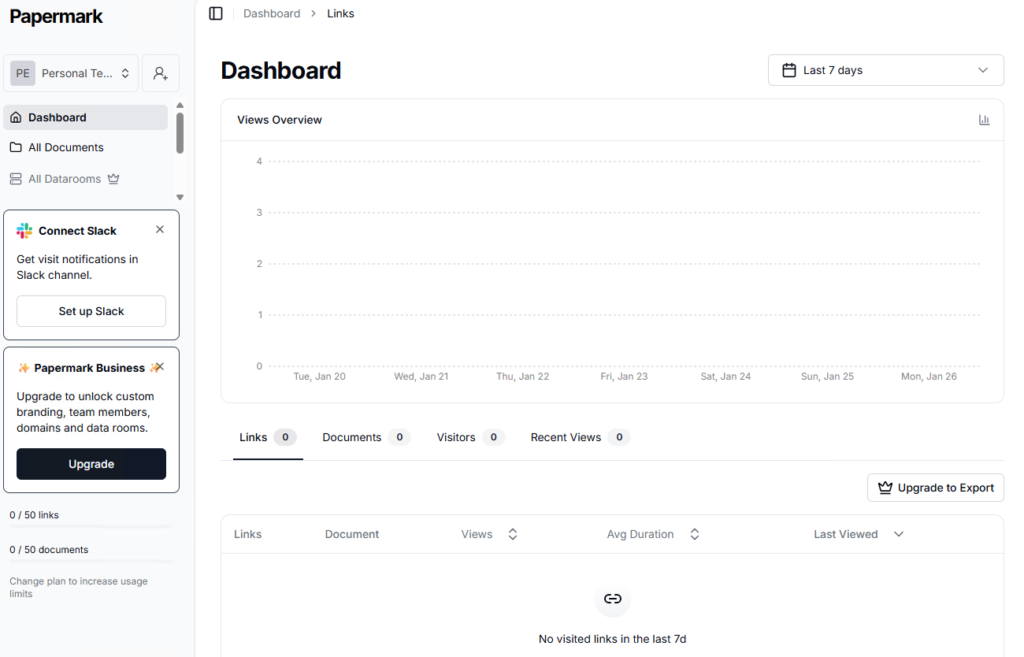Image resolution: width=1024 pixels, height=657 pixels.
Task: Click the Slack logo icon
Action: click(x=24, y=231)
